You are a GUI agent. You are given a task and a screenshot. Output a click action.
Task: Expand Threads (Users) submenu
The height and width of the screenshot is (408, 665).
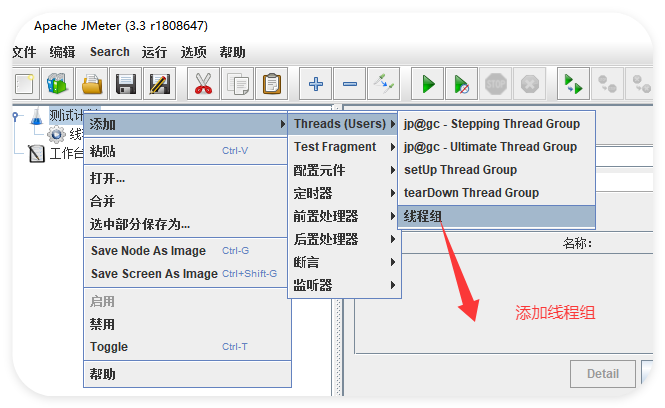click(x=343, y=124)
